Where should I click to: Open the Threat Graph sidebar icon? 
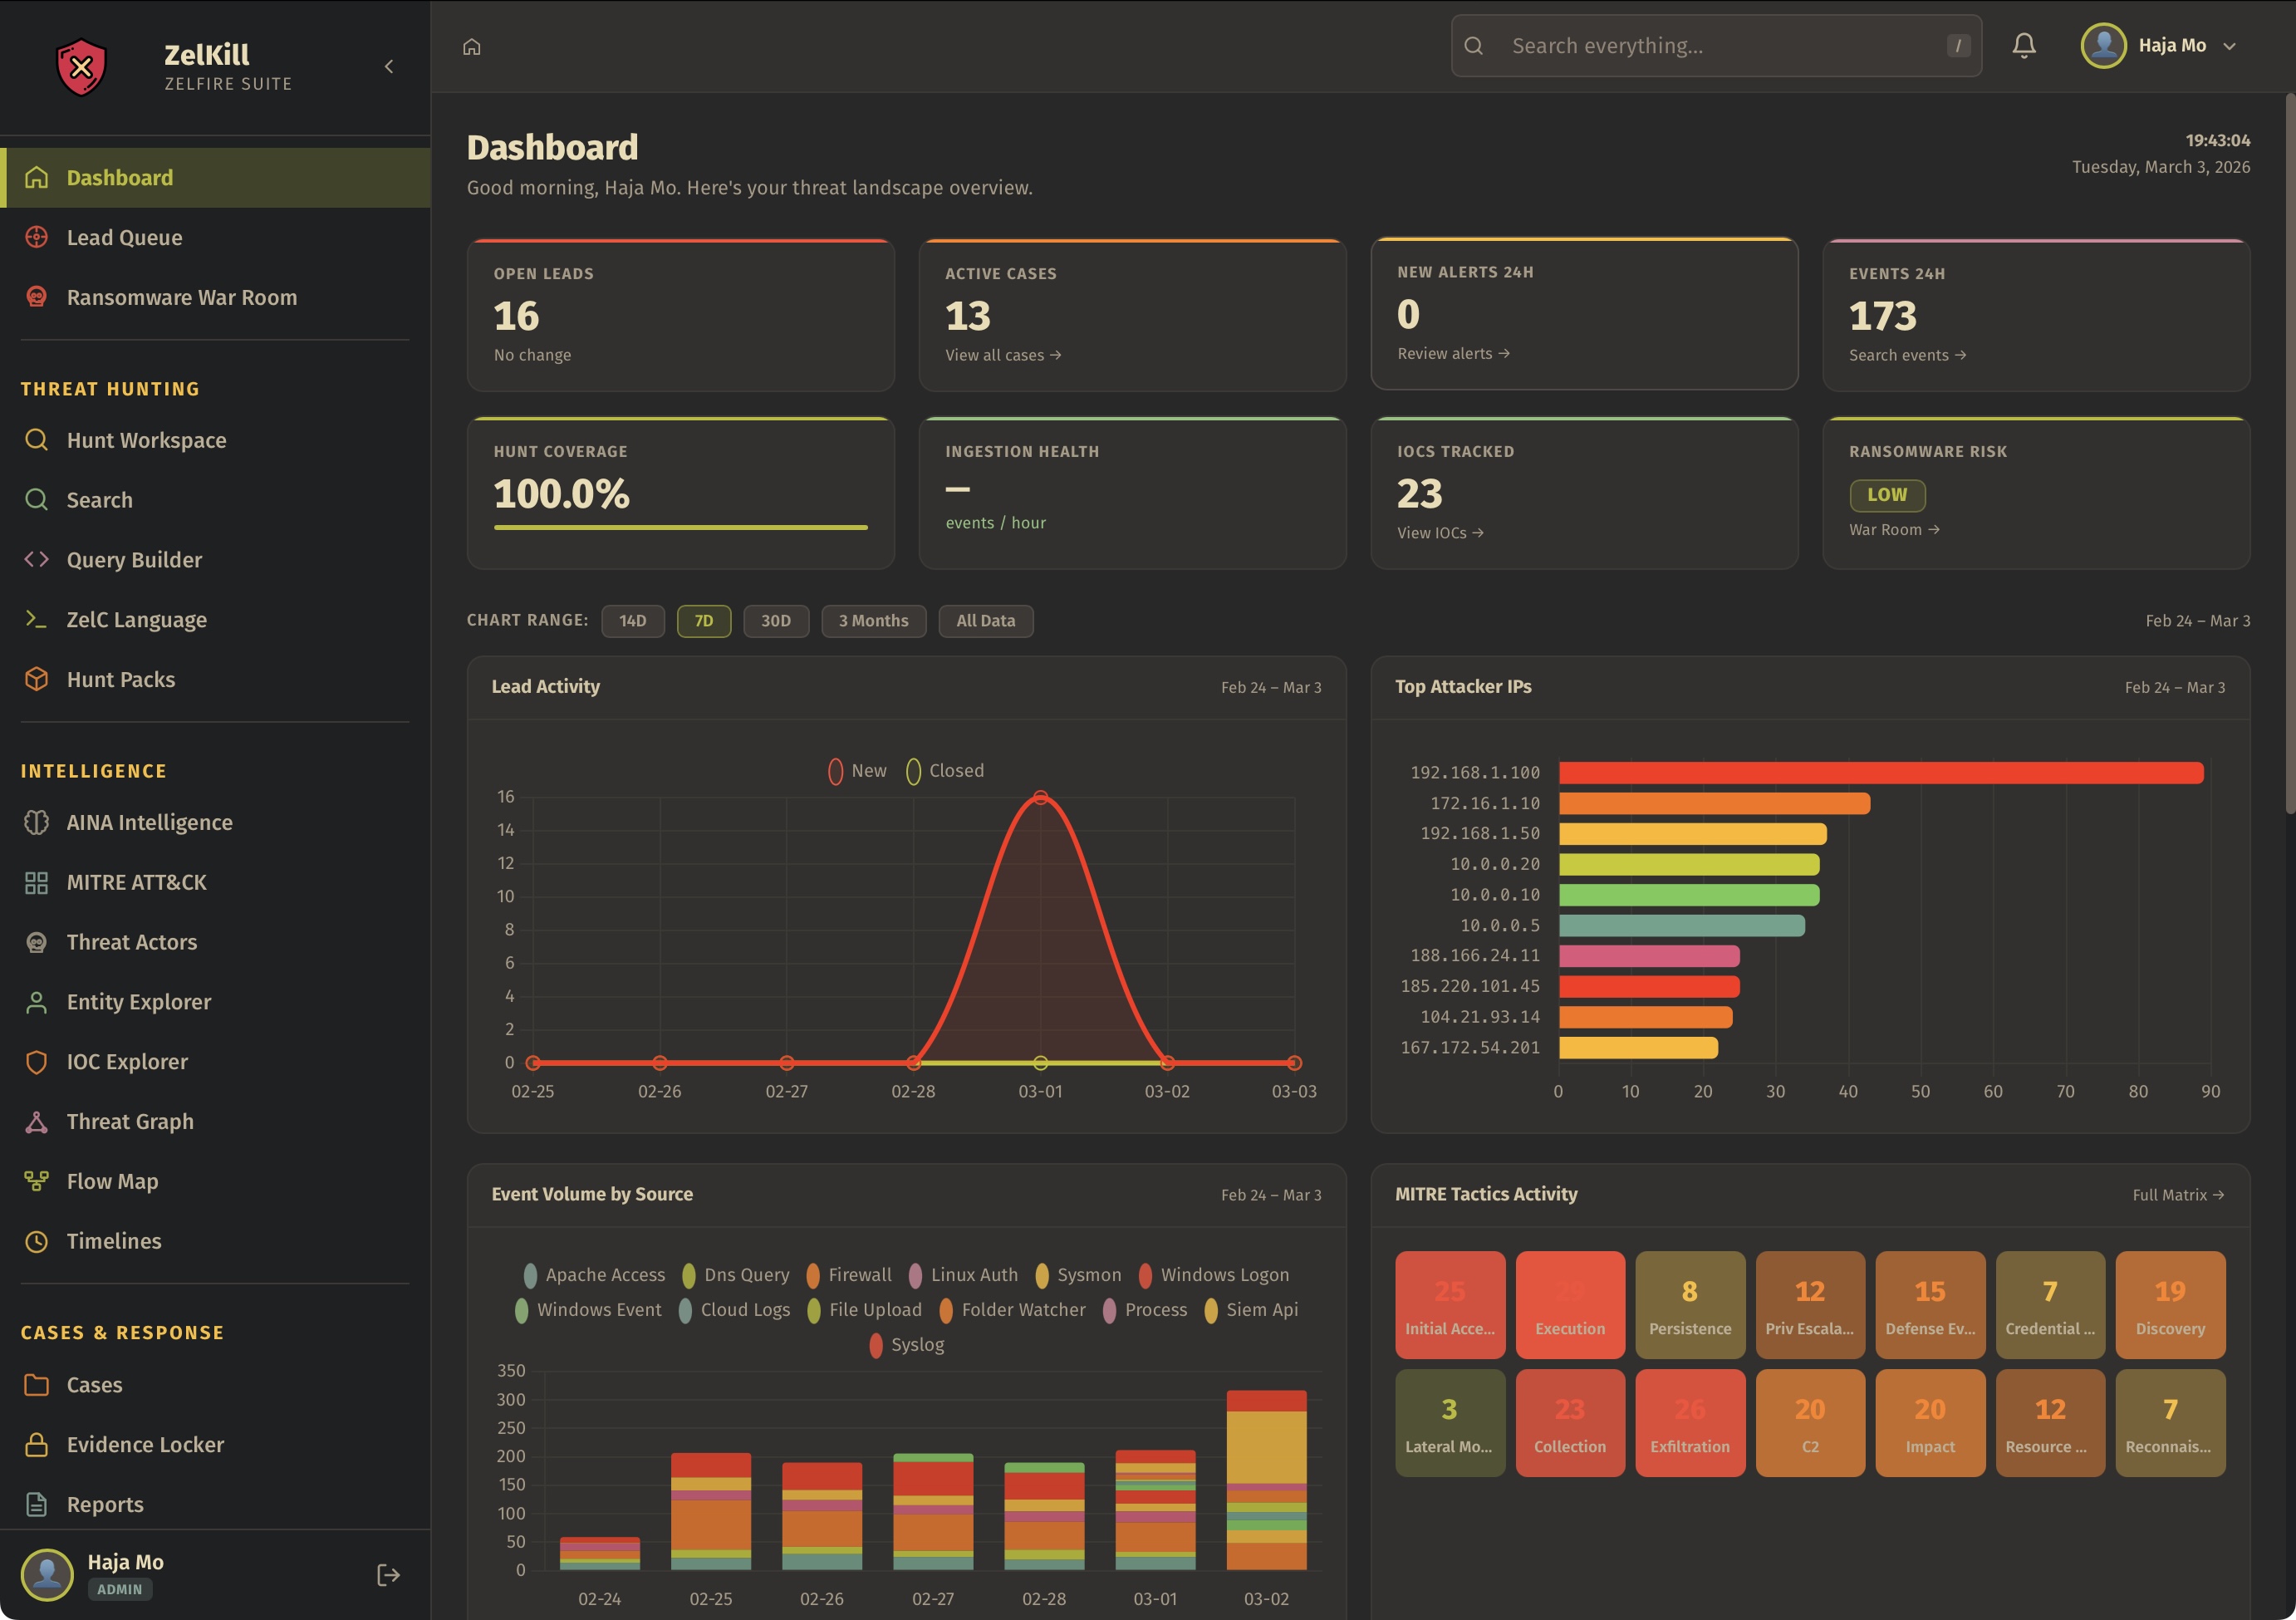coord(37,1122)
